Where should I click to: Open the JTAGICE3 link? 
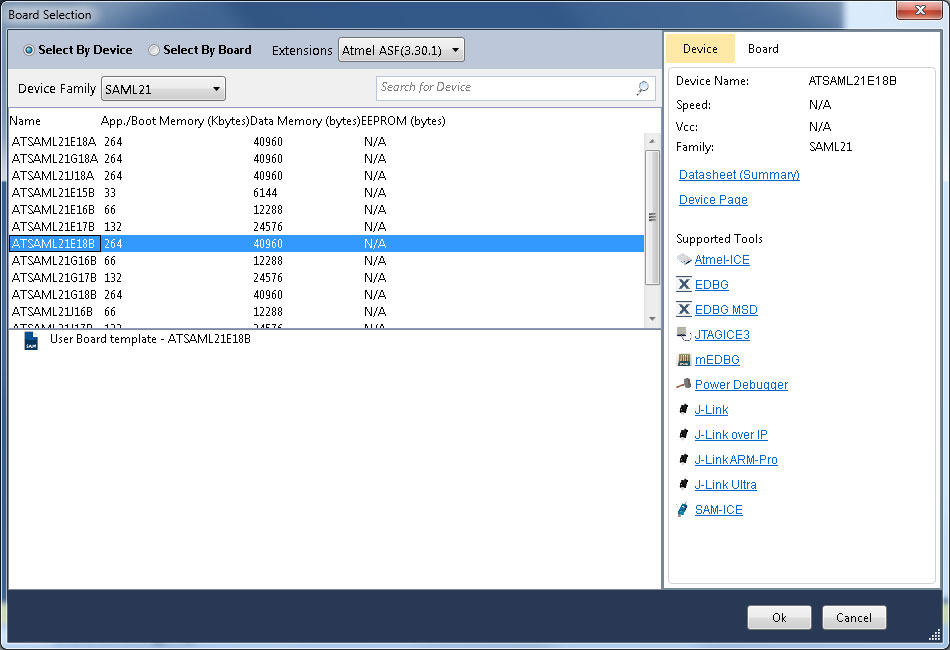[x=722, y=334]
